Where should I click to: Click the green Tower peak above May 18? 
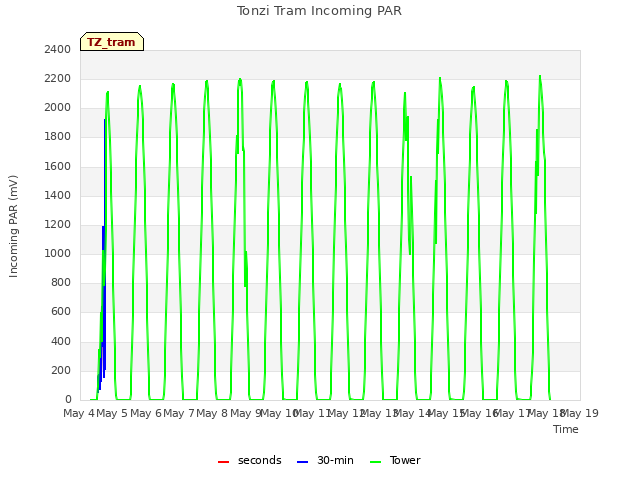pyautogui.click(x=540, y=78)
